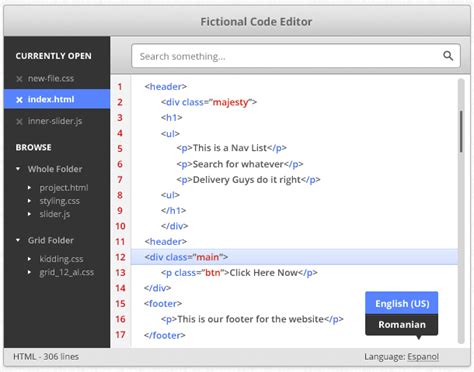Expand arrow beside project.html
The image size is (474, 372).
point(29,188)
